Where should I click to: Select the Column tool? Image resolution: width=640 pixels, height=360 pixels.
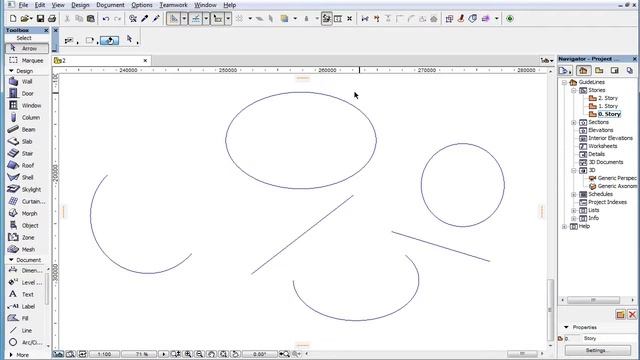27,118
